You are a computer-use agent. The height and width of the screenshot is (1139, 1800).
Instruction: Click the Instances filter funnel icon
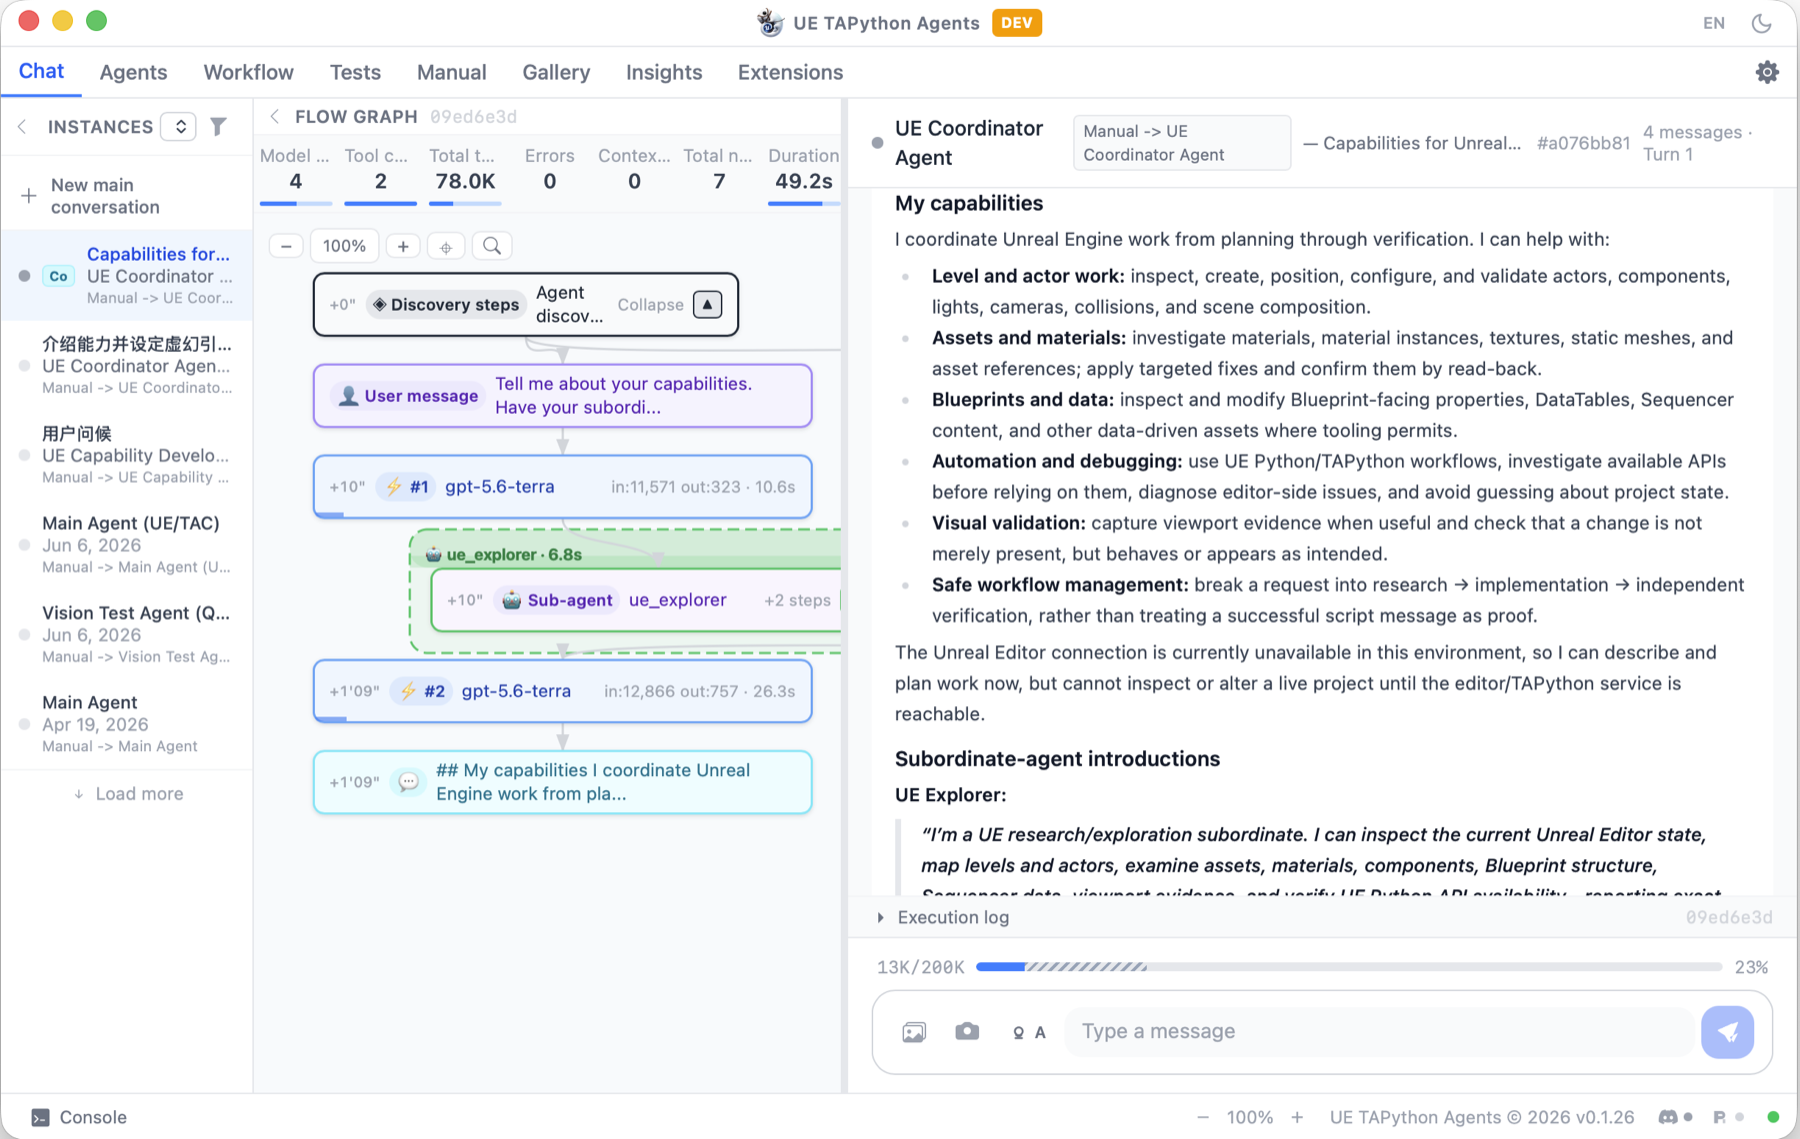pos(218,126)
